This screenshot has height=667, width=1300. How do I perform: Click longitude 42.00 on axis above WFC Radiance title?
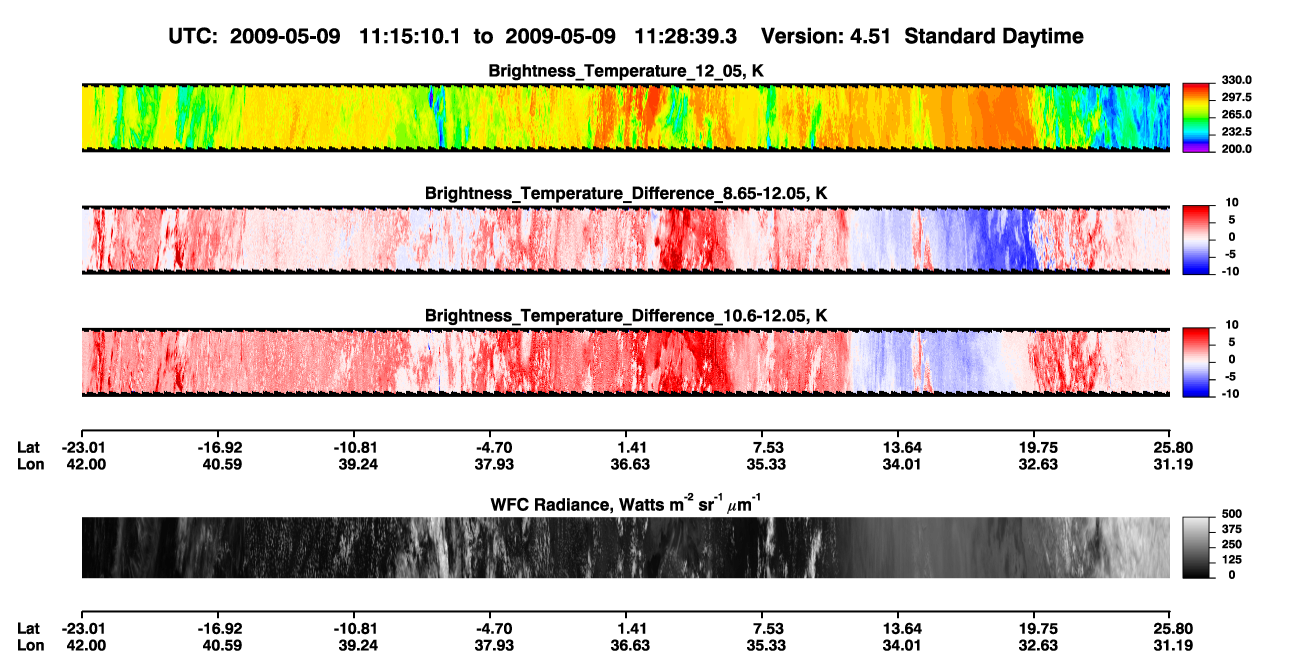click(x=86, y=464)
